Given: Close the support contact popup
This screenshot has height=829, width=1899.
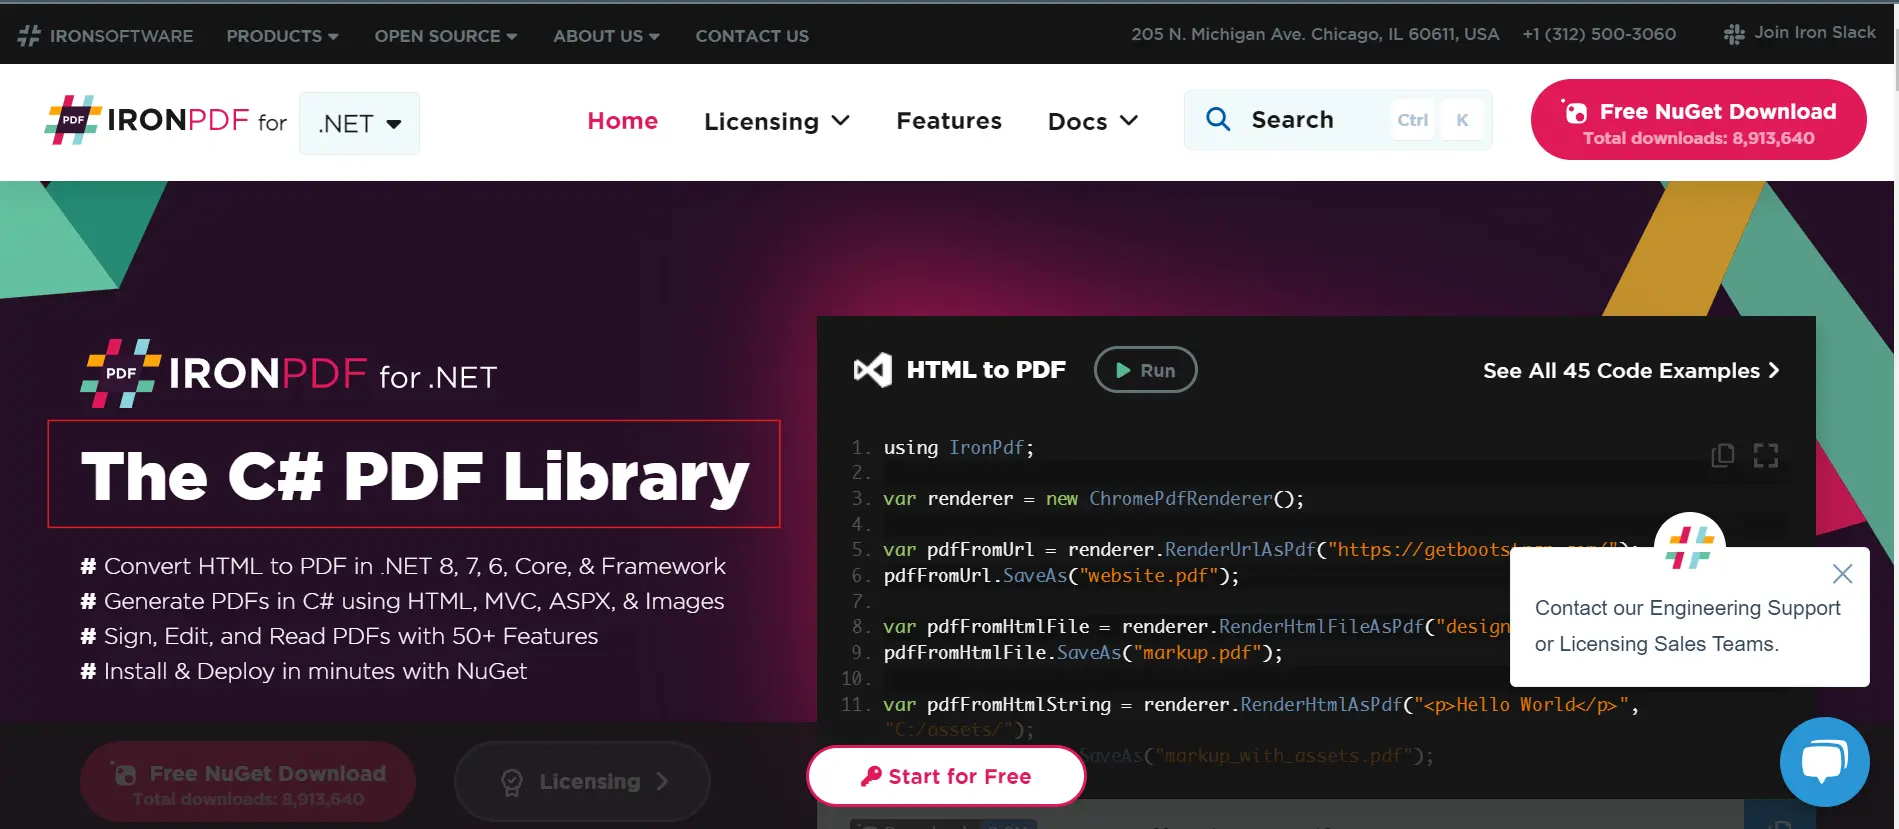Looking at the screenshot, I should 1842,574.
